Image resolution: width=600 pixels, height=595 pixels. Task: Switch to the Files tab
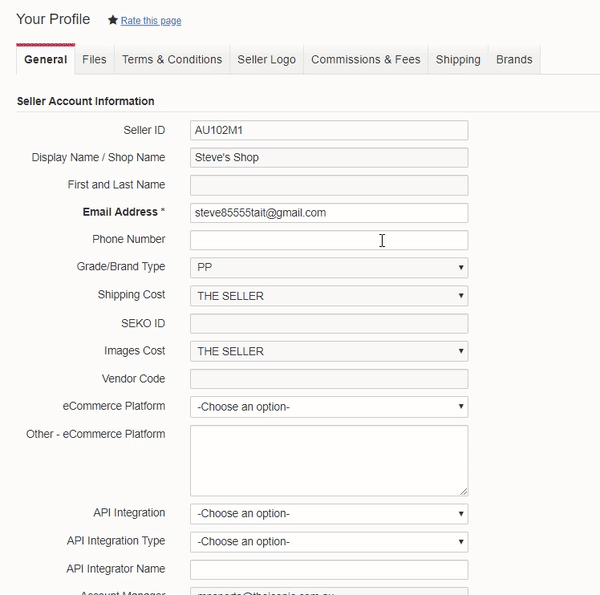[x=94, y=60]
